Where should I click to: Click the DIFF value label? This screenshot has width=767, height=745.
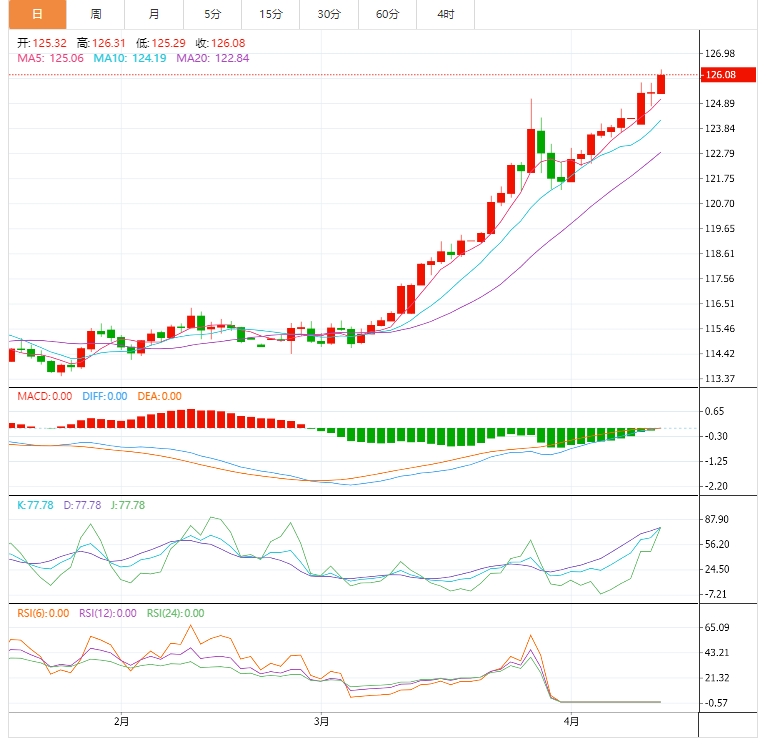pyautogui.click(x=104, y=396)
